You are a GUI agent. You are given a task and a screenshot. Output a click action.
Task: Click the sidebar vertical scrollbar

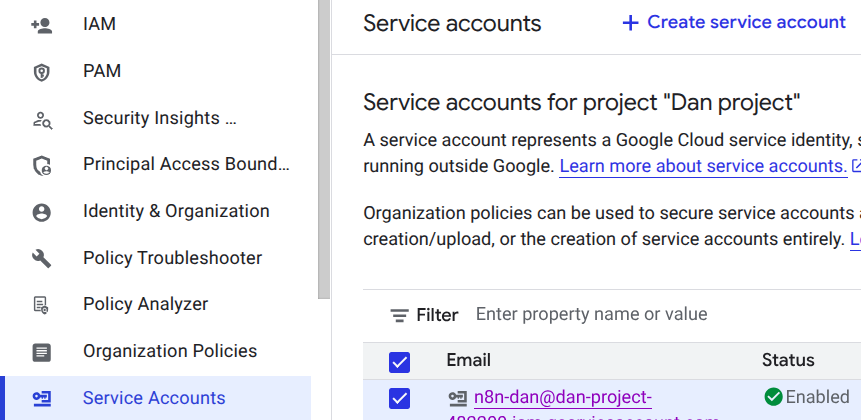323,150
